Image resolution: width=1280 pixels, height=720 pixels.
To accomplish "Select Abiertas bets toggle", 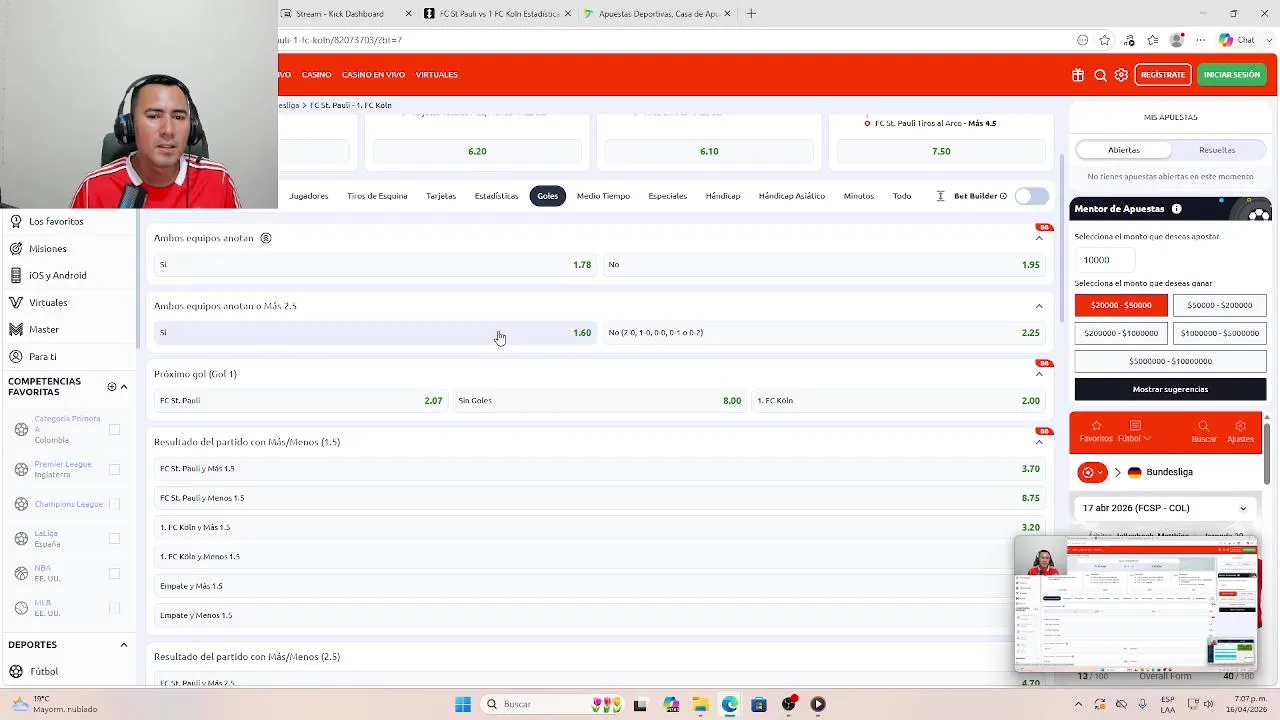I will (x=1123, y=150).
